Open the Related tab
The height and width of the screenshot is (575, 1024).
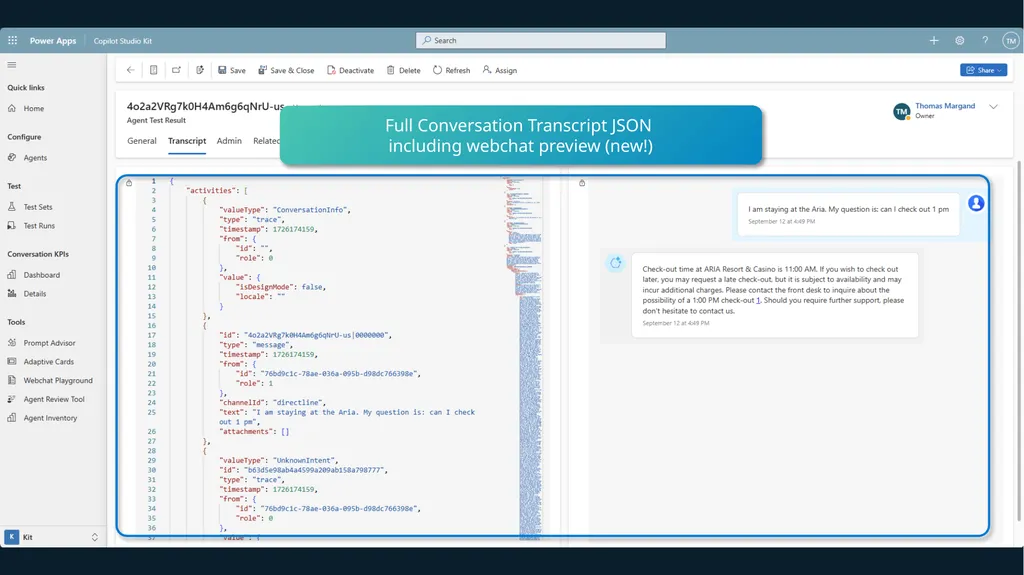click(266, 140)
